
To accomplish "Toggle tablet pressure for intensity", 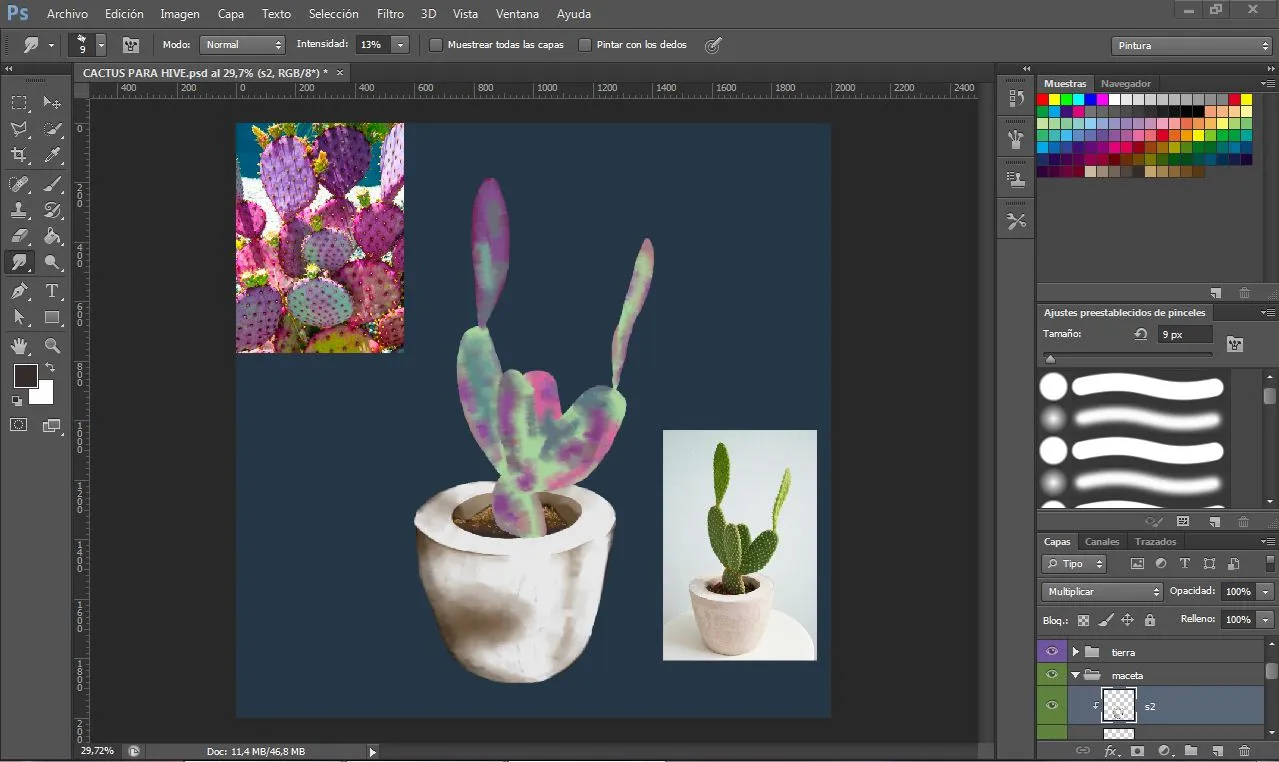I will (713, 45).
